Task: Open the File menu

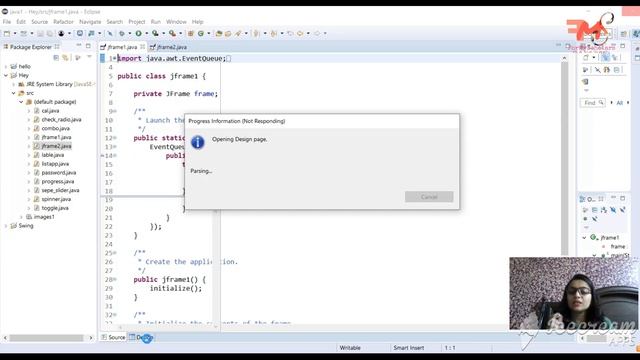Action: 7,22
